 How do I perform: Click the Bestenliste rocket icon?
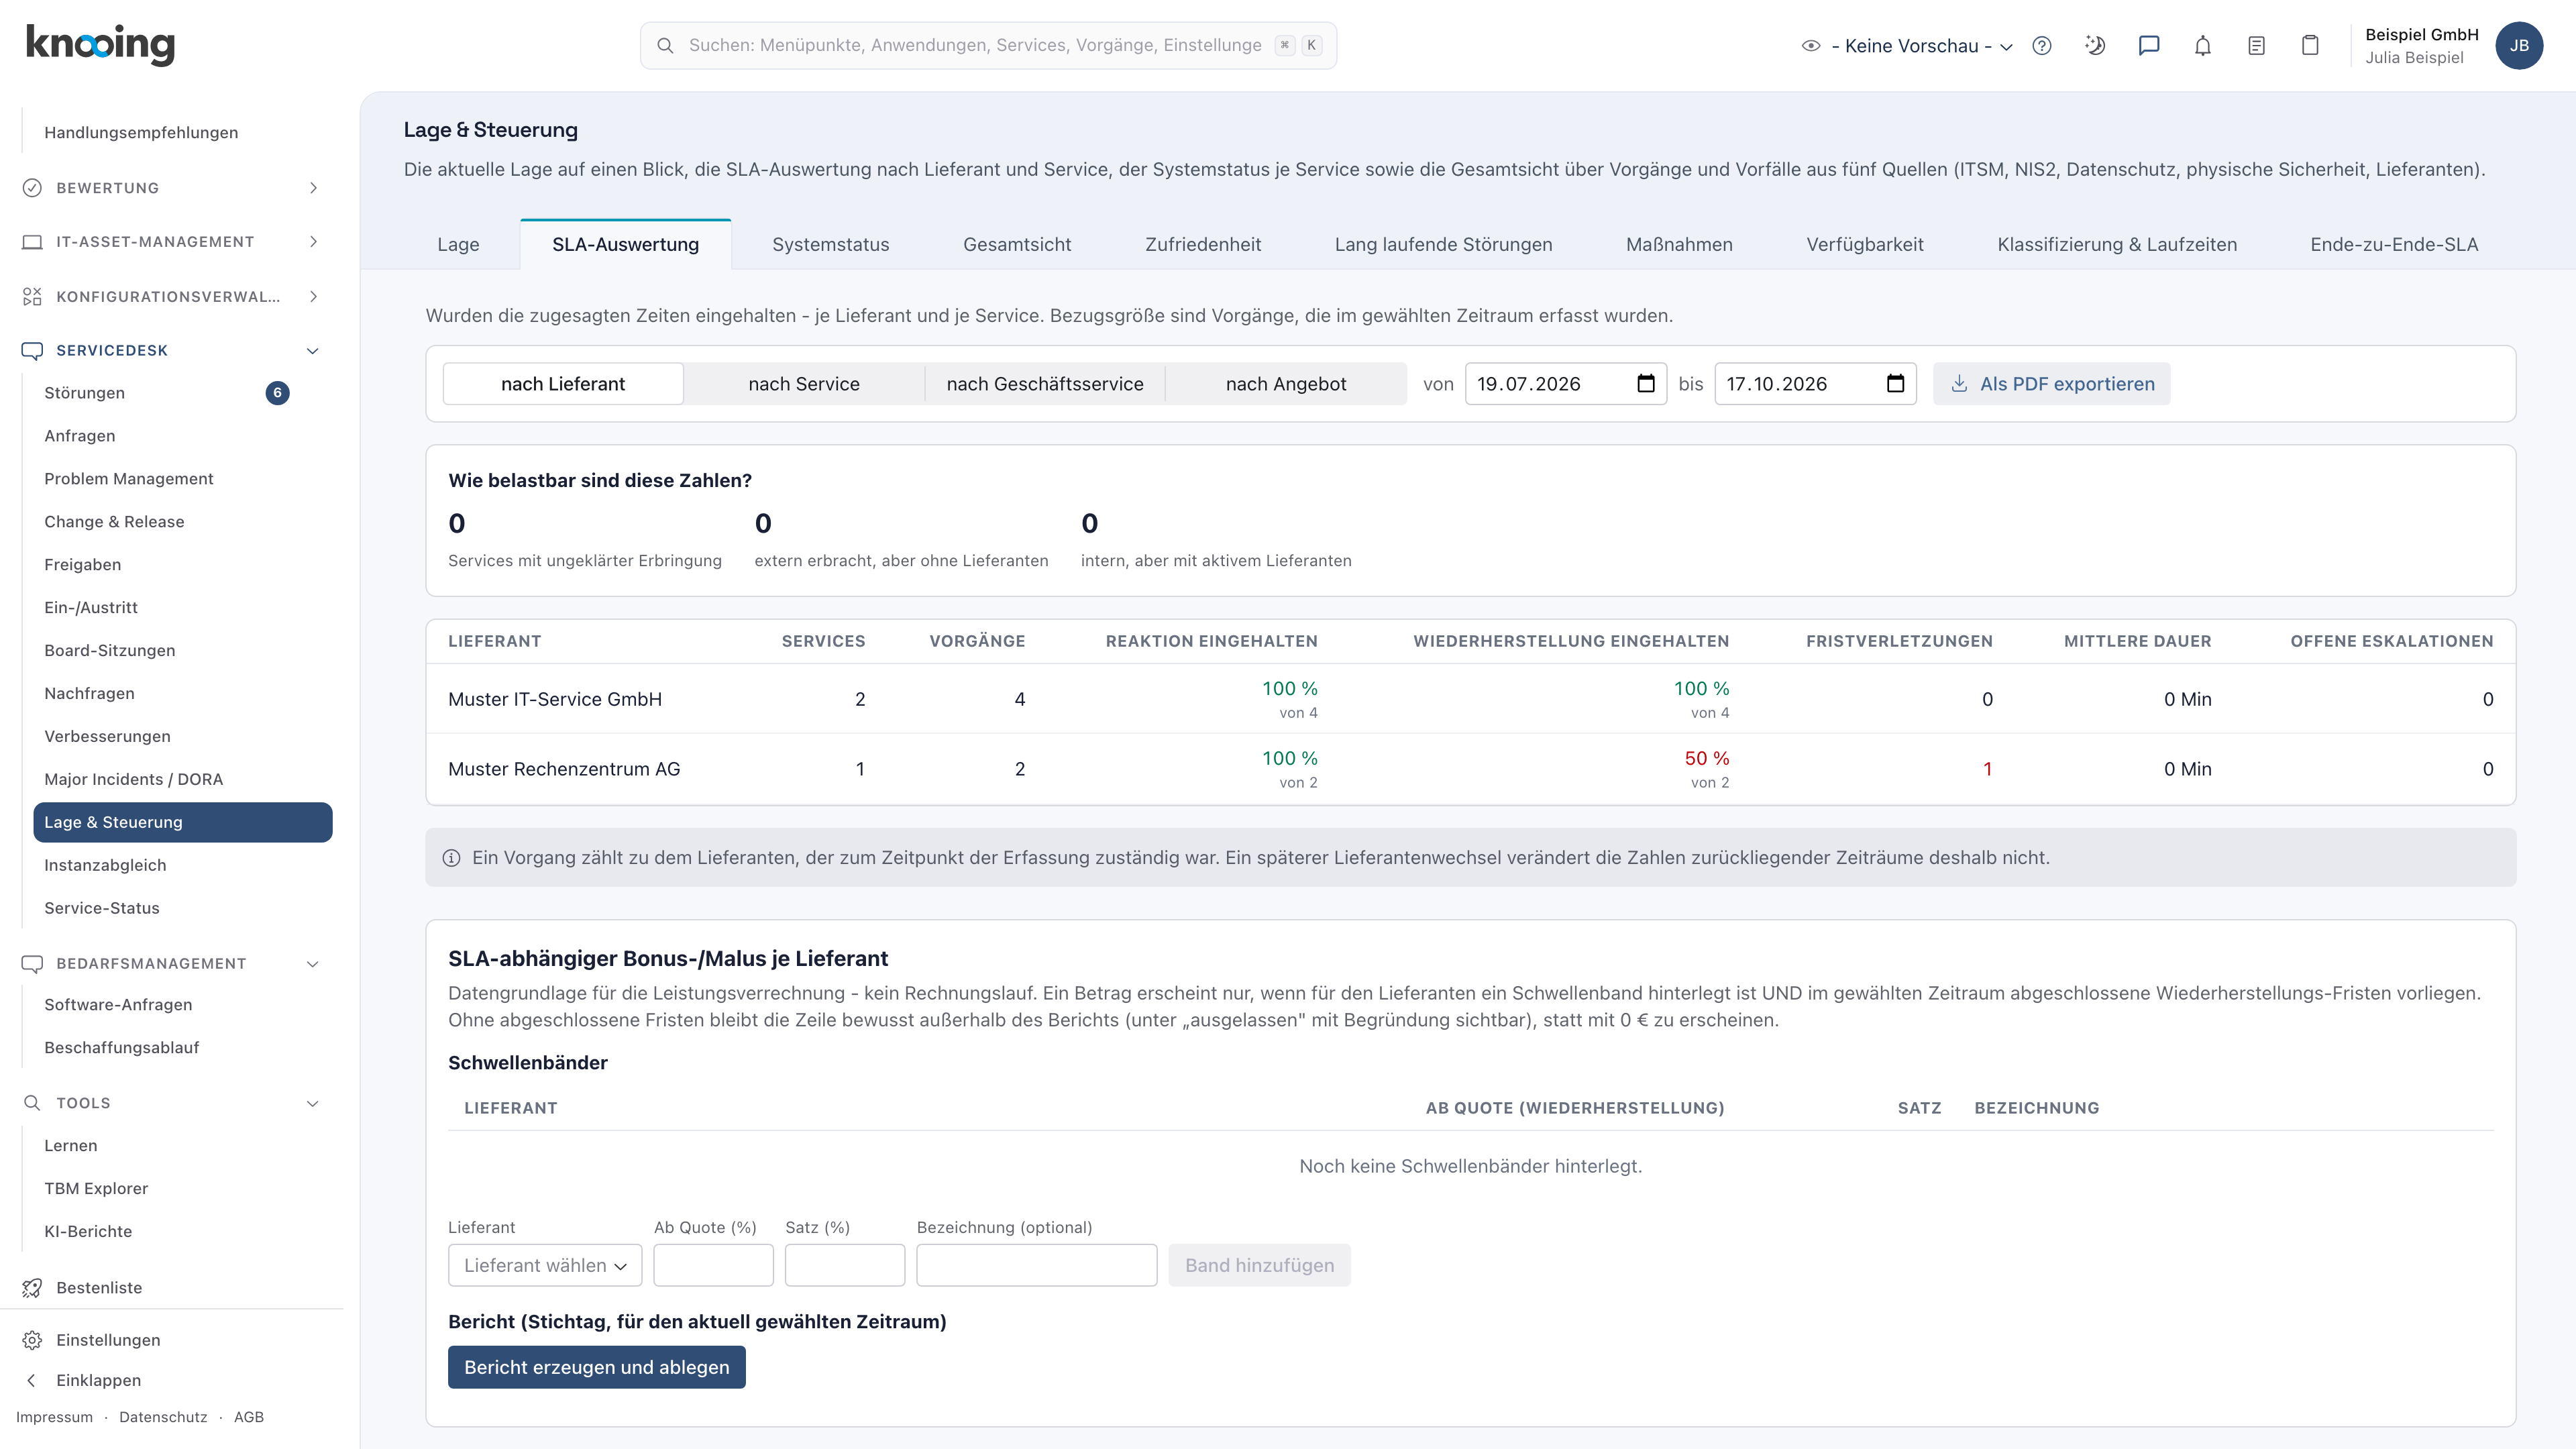(32, 1288)
